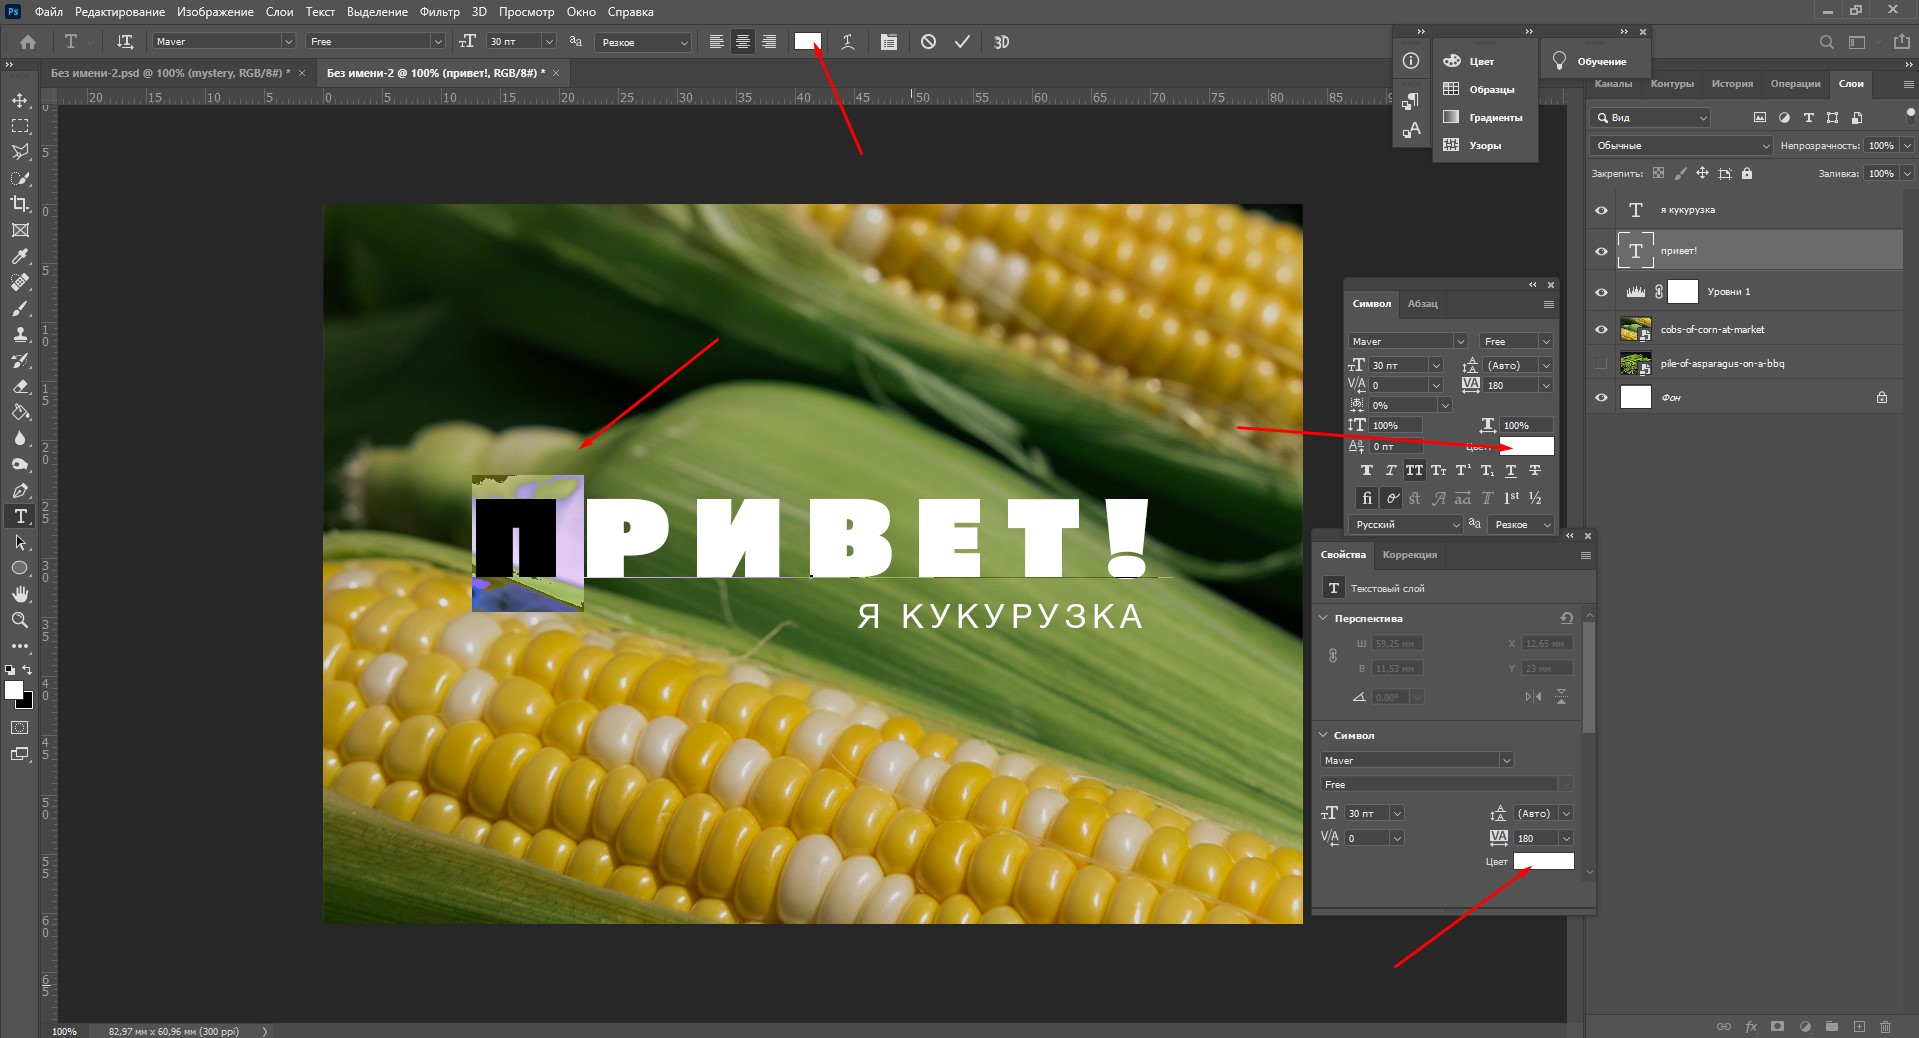The height and width of the screenshot is (1038, 1919).
Task: Open language dropdown 'Русский'
Action: tap(1406, 525)
